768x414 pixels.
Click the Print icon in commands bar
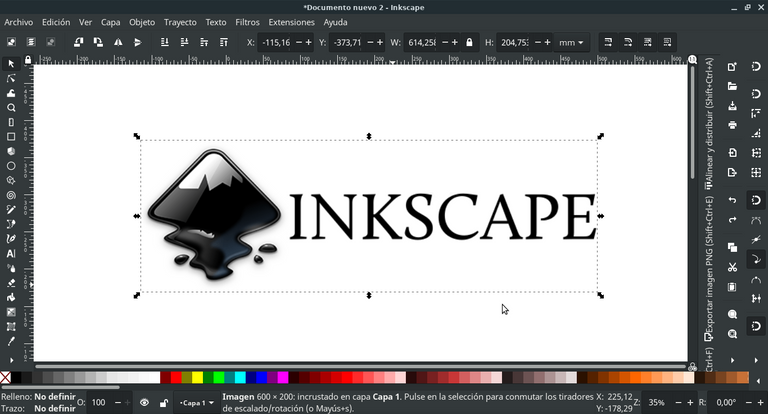click(732, 125)
